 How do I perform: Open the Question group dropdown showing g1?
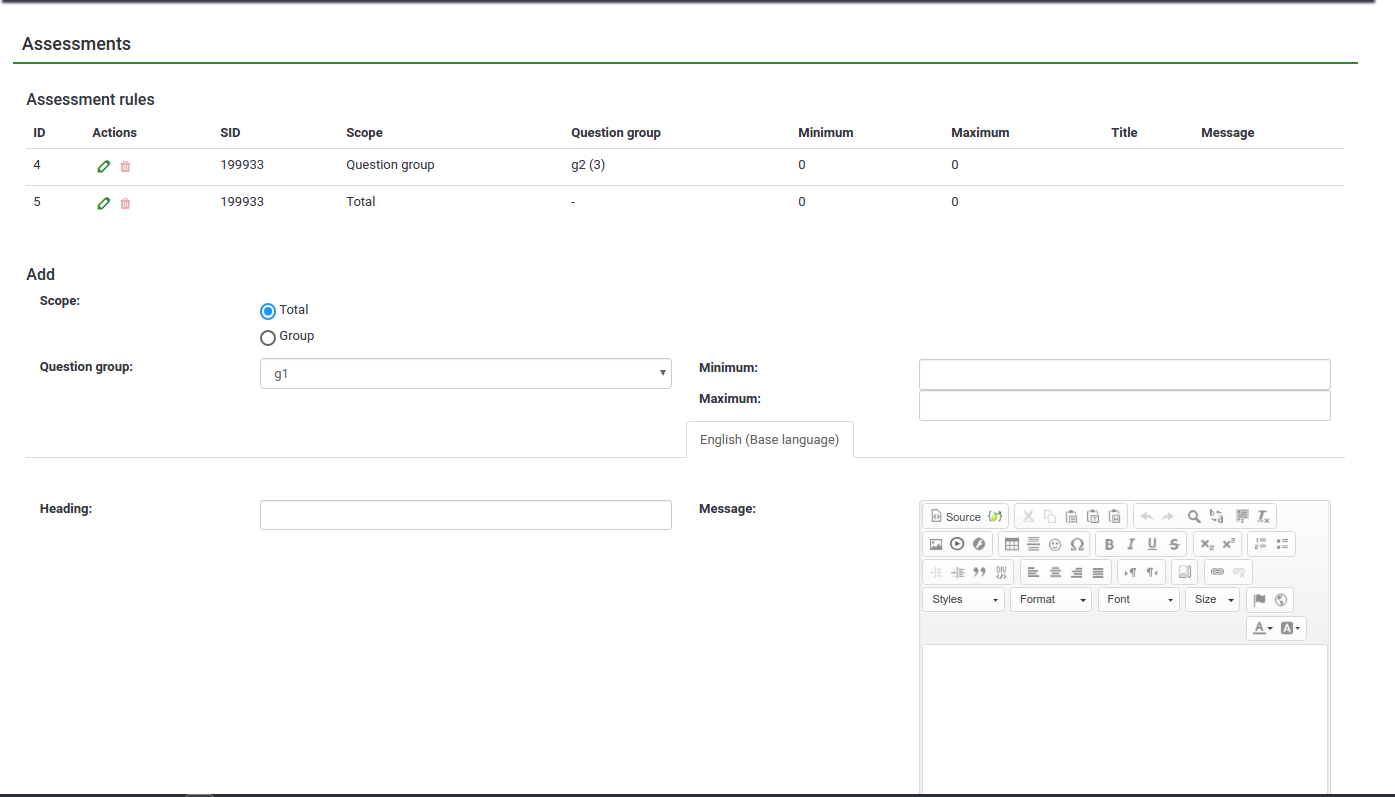click(465, 374)
